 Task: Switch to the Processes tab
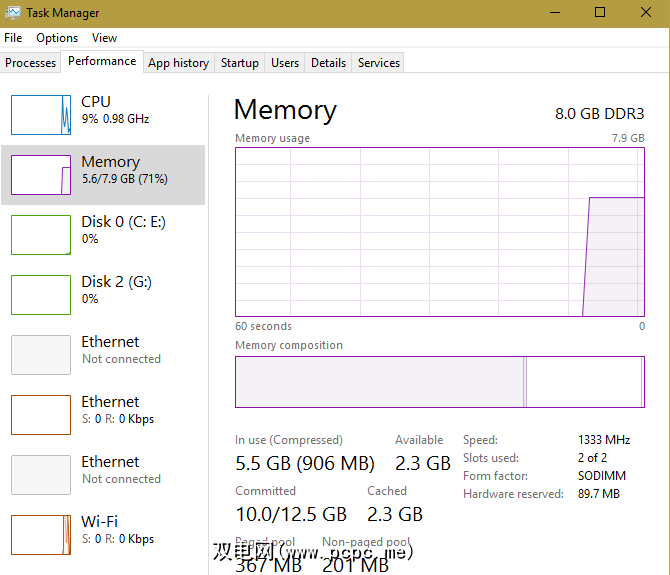pos(31,63)
